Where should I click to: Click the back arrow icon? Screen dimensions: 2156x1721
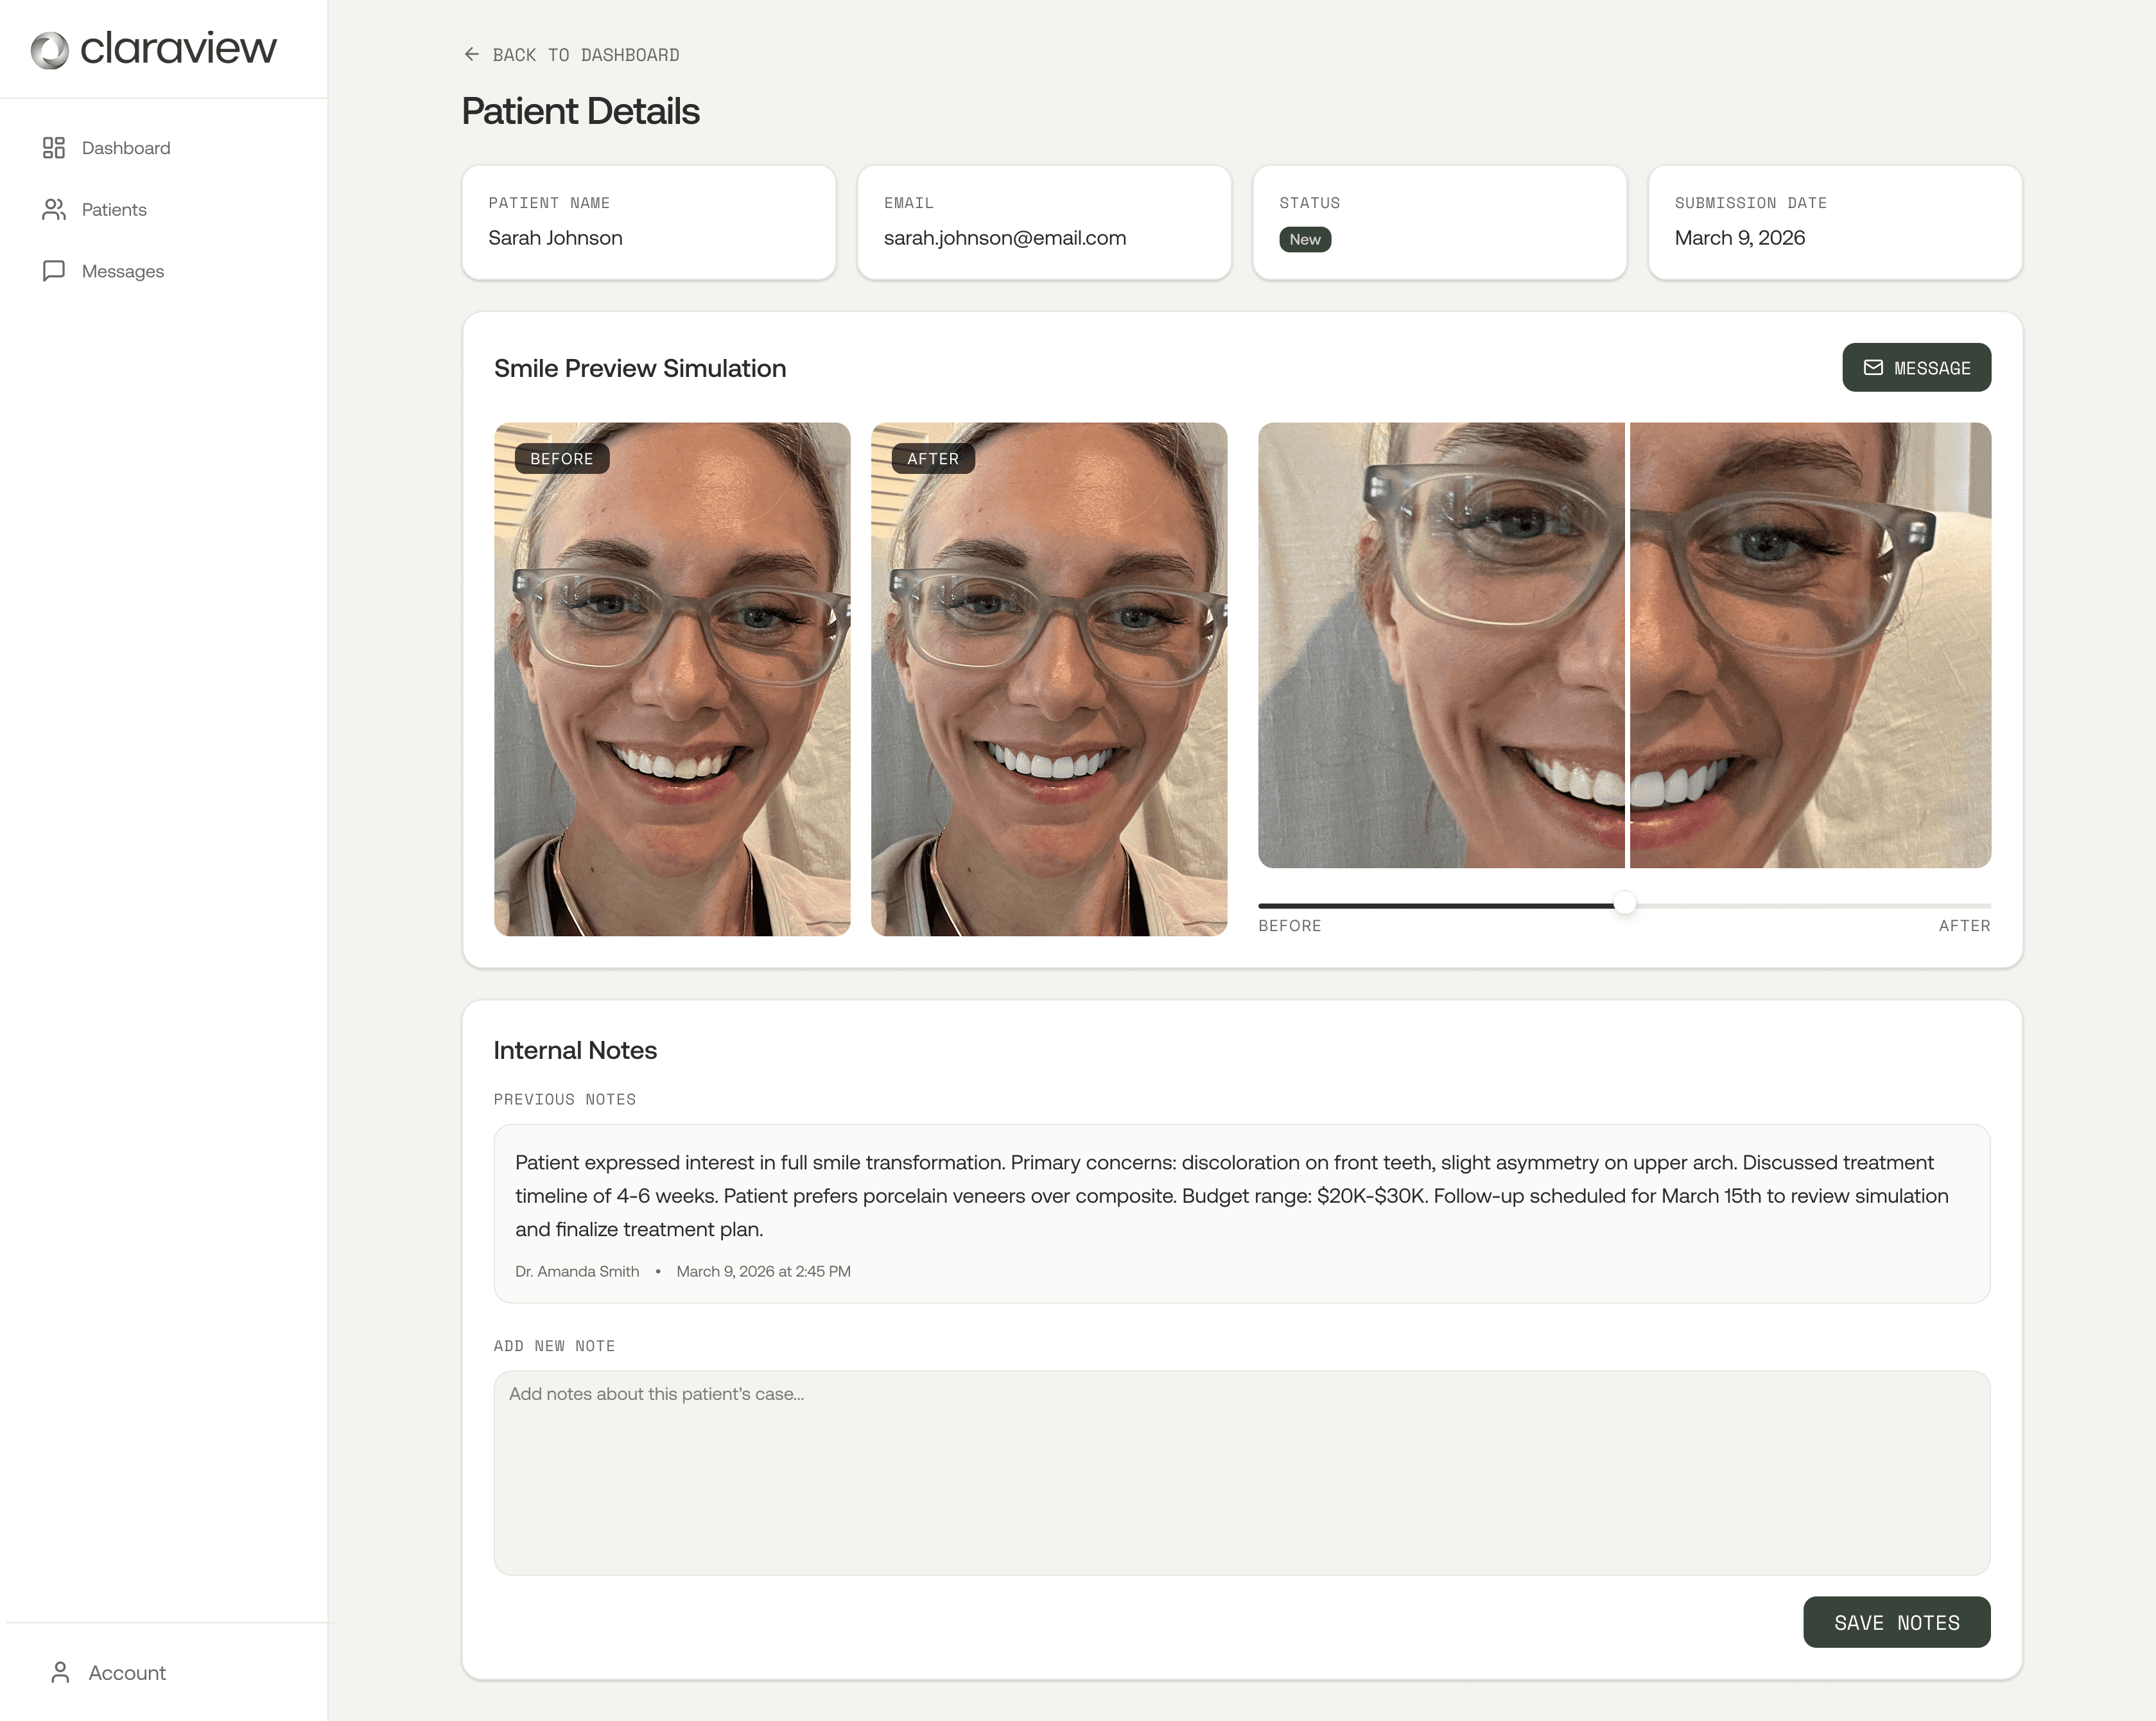(471, 54)
